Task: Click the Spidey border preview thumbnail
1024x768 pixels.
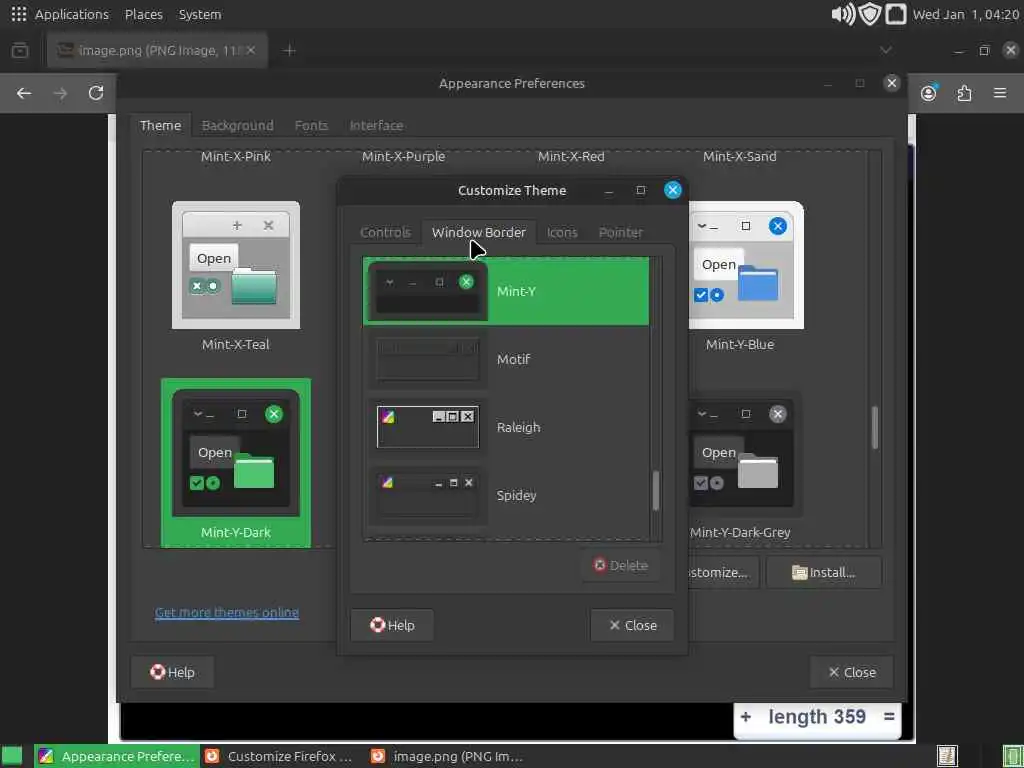Action: [x=428, y=495]
